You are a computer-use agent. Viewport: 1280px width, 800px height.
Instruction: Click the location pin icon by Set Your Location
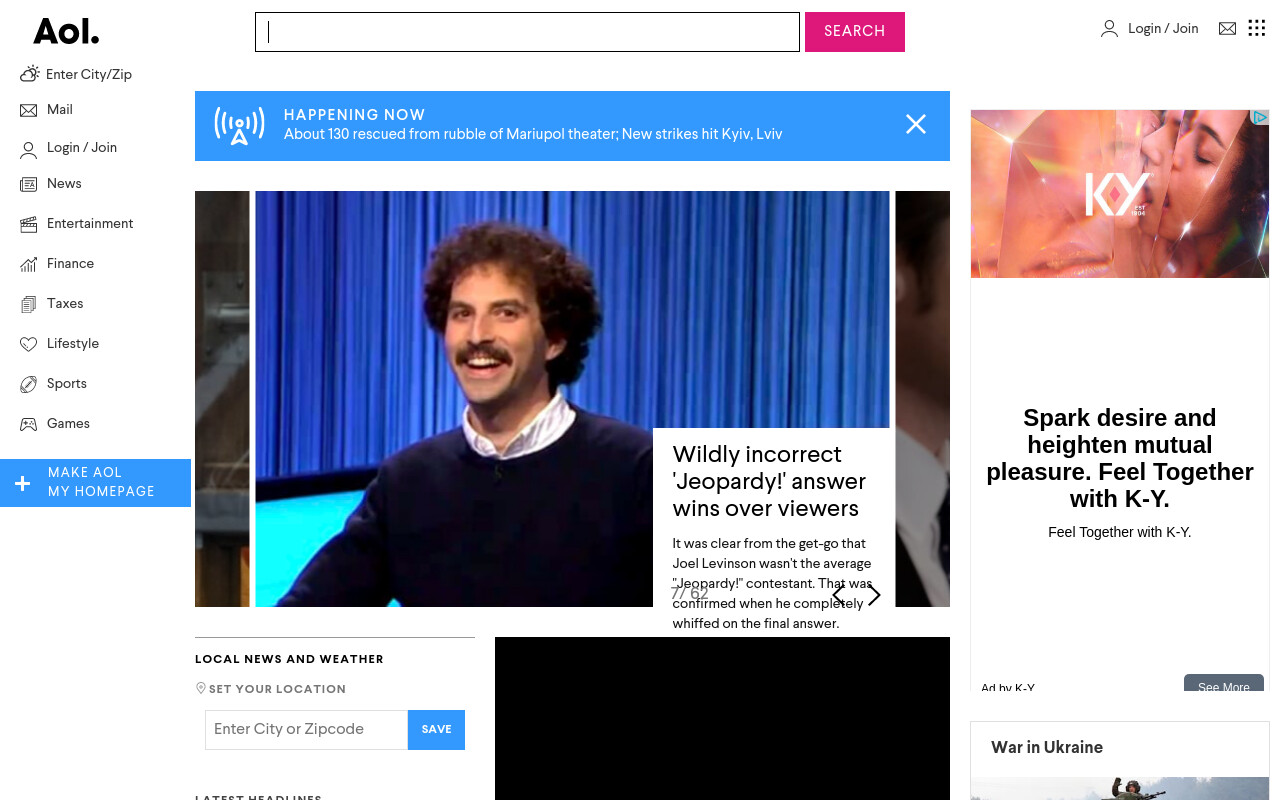200,688
